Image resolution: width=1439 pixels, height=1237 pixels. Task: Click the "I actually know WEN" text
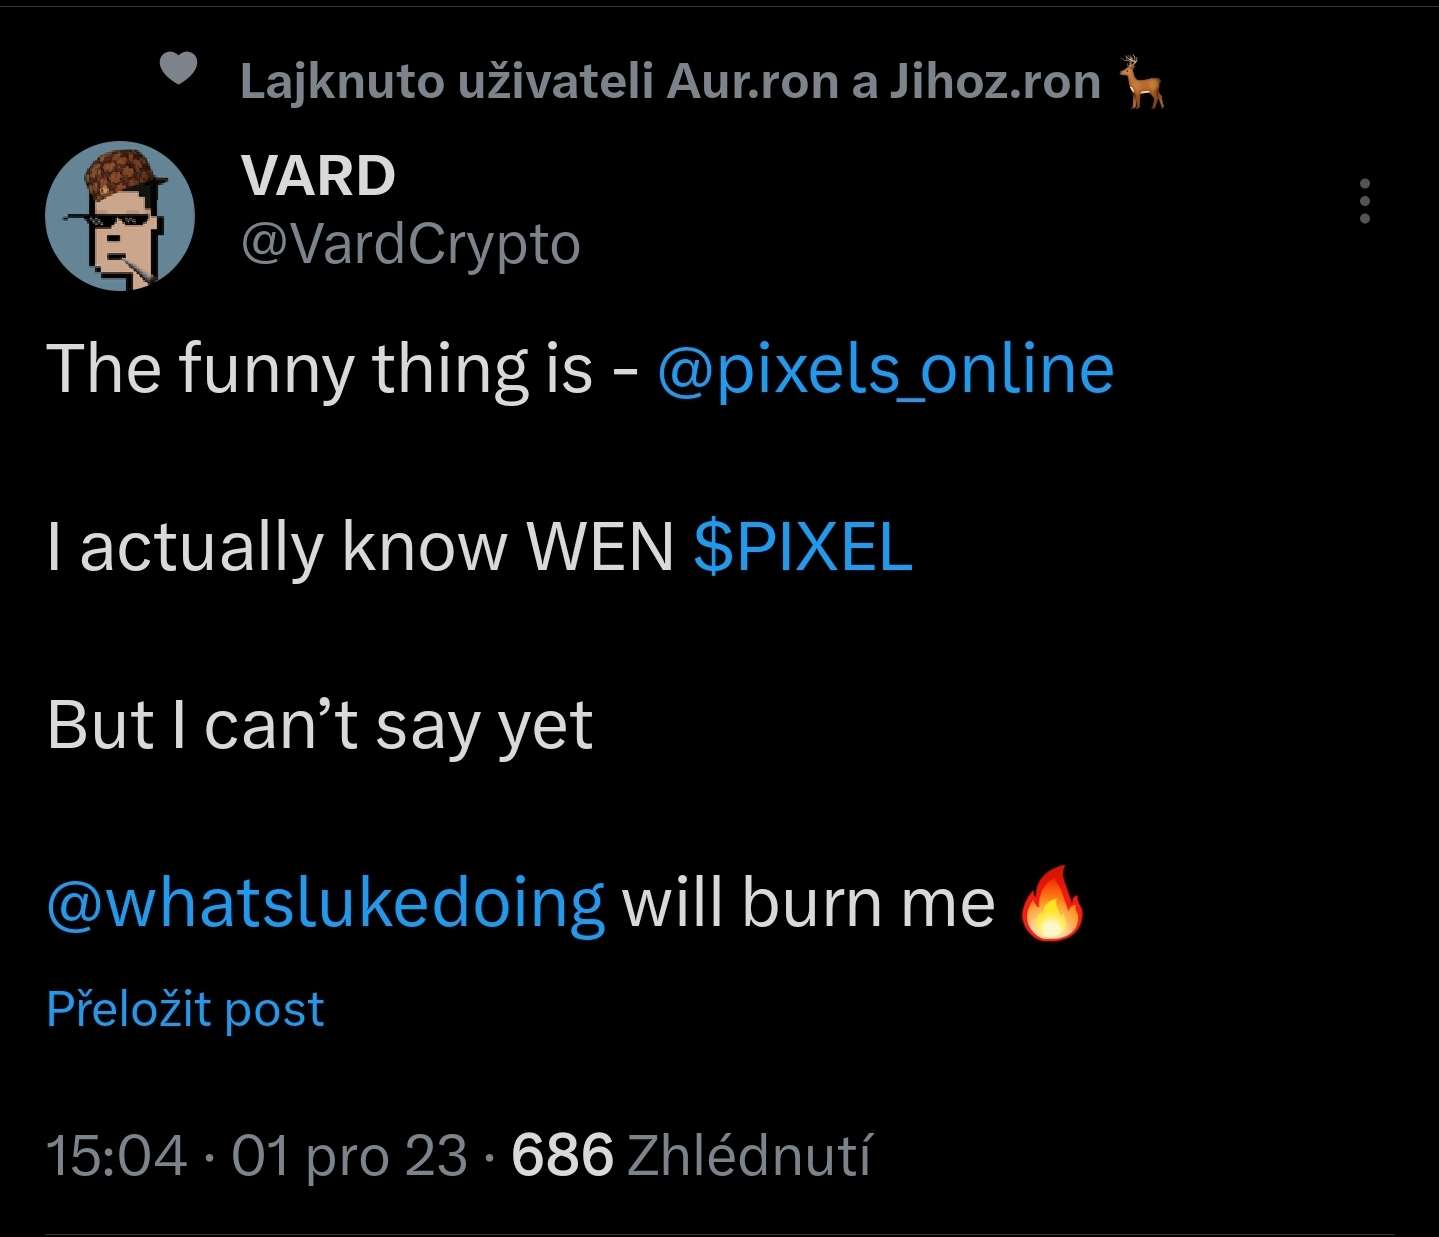360,547
